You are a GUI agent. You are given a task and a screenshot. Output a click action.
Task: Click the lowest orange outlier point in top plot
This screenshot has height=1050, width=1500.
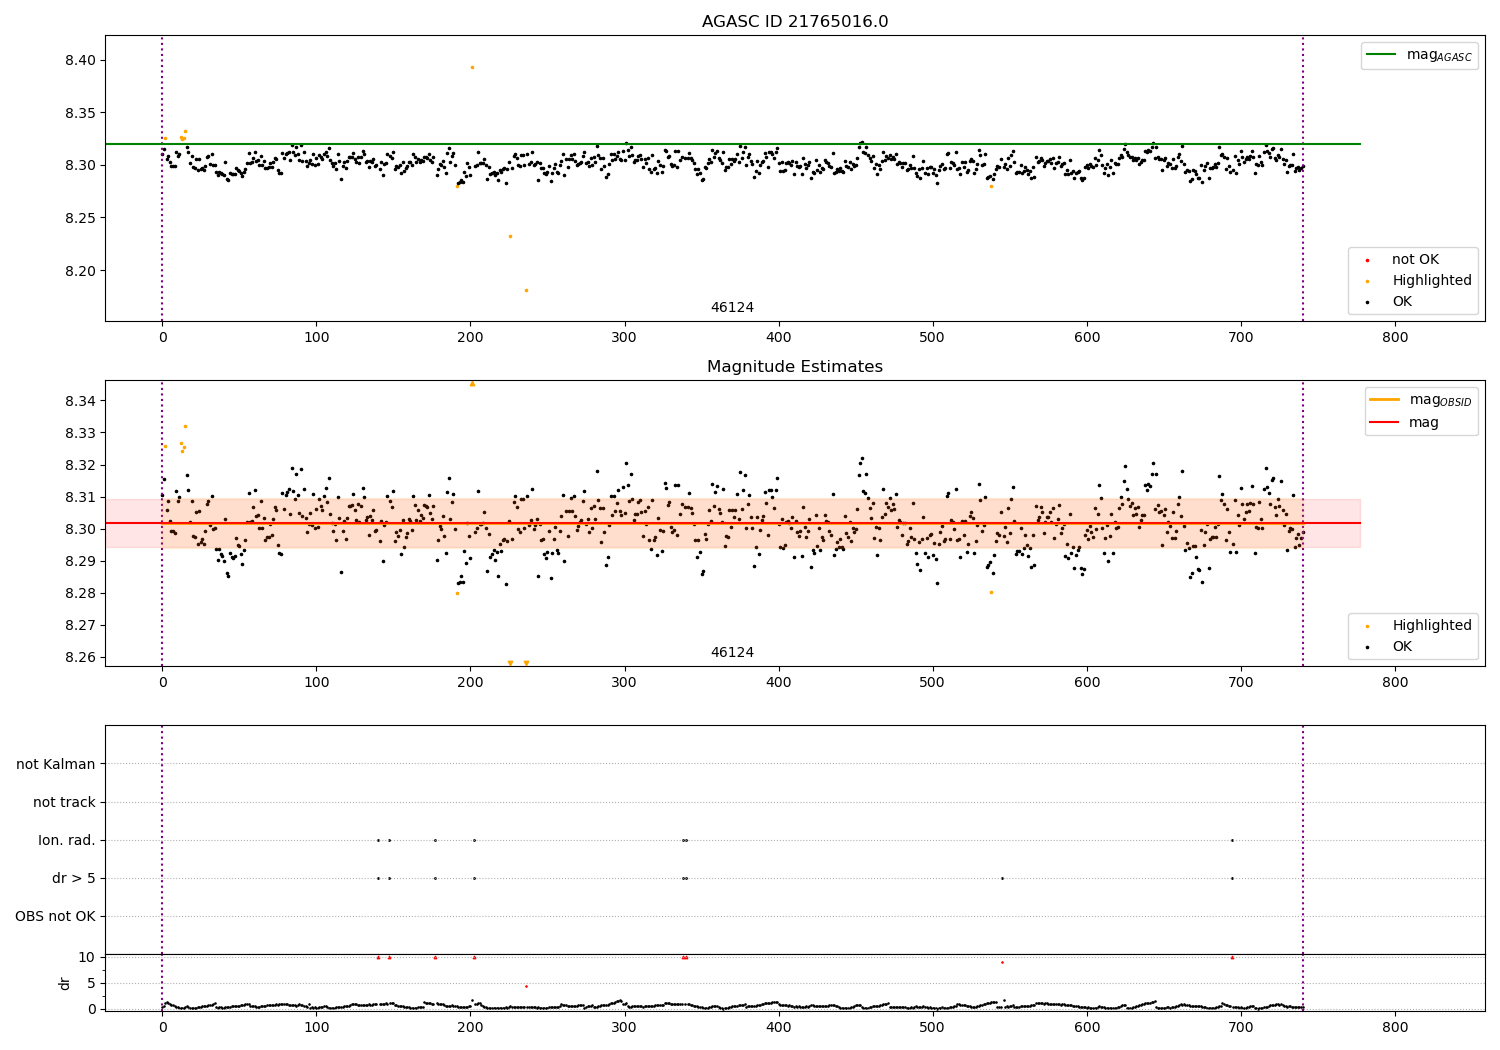[526, 290]
